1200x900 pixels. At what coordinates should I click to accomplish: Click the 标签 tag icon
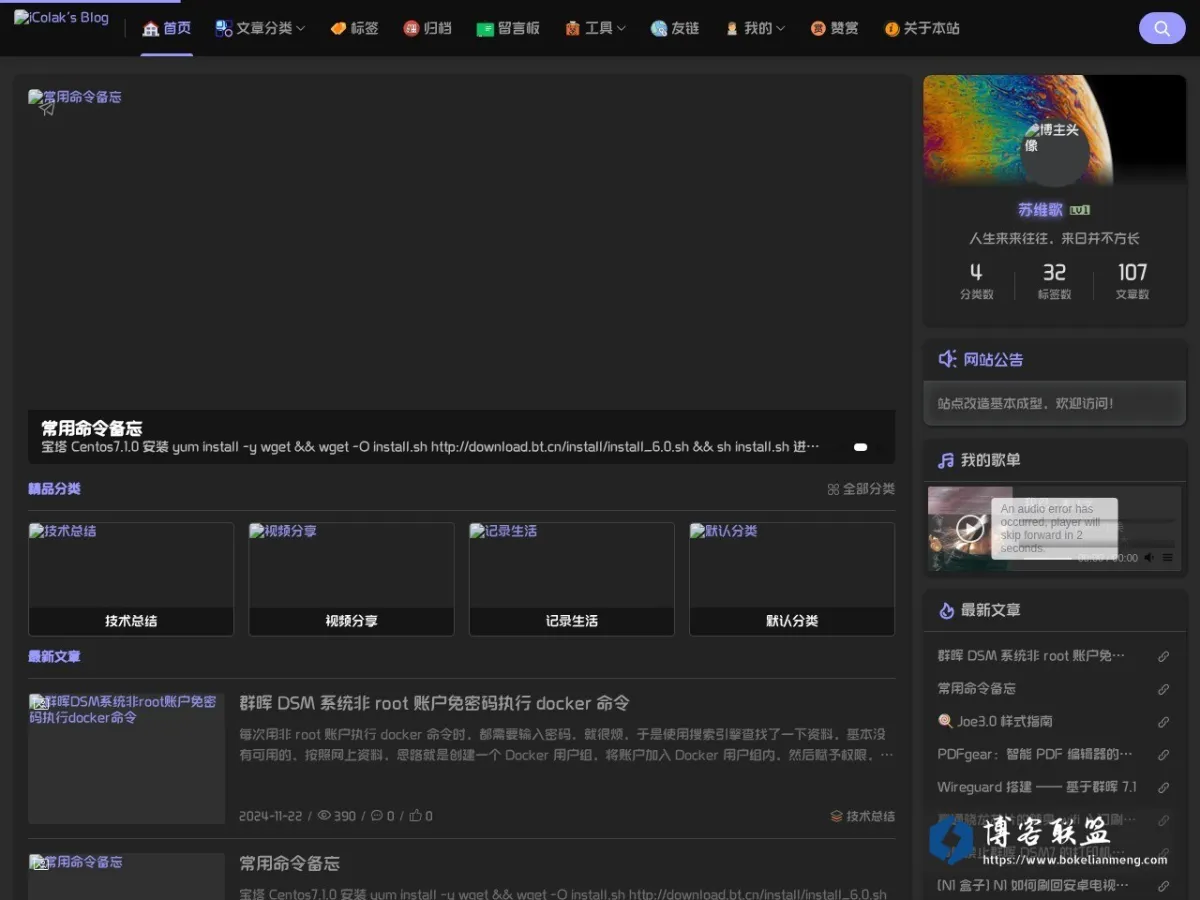[338, 29]
